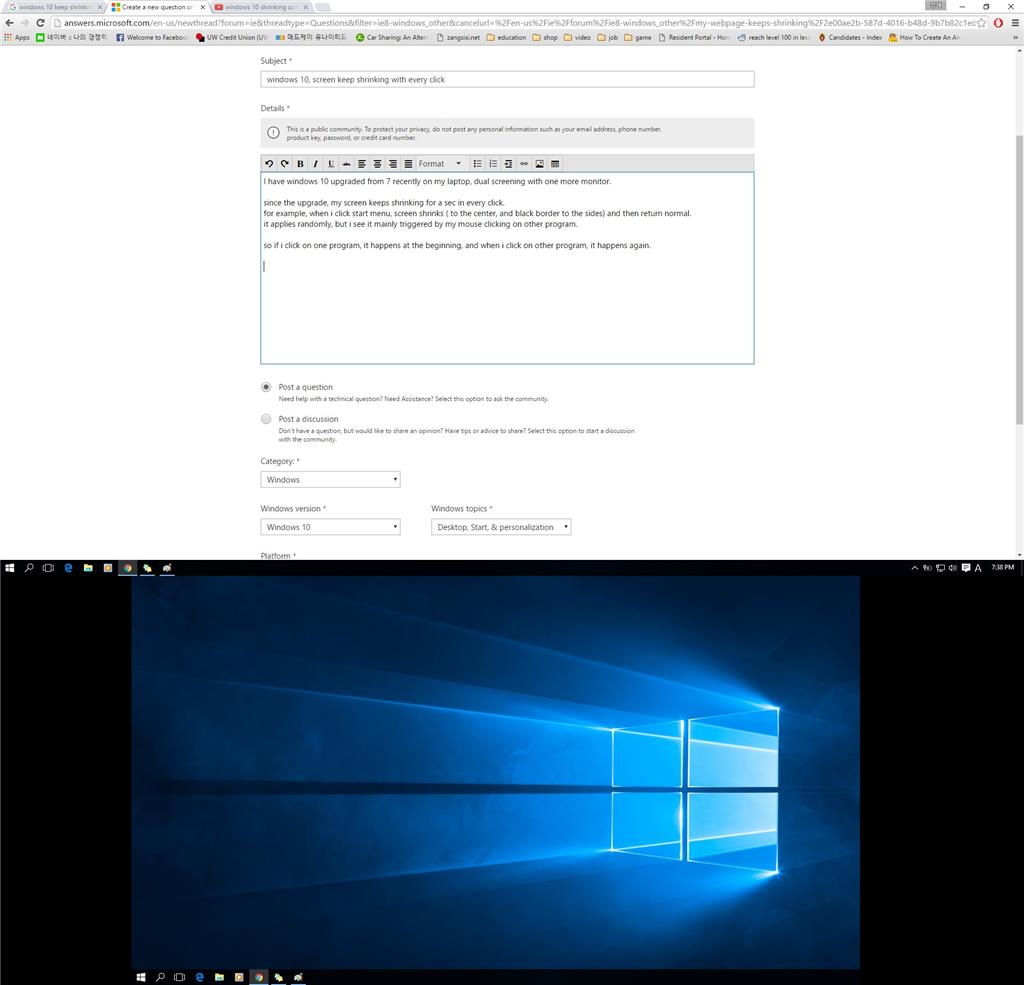
Task: Align text right in the editor
Action: coord(392,164)
